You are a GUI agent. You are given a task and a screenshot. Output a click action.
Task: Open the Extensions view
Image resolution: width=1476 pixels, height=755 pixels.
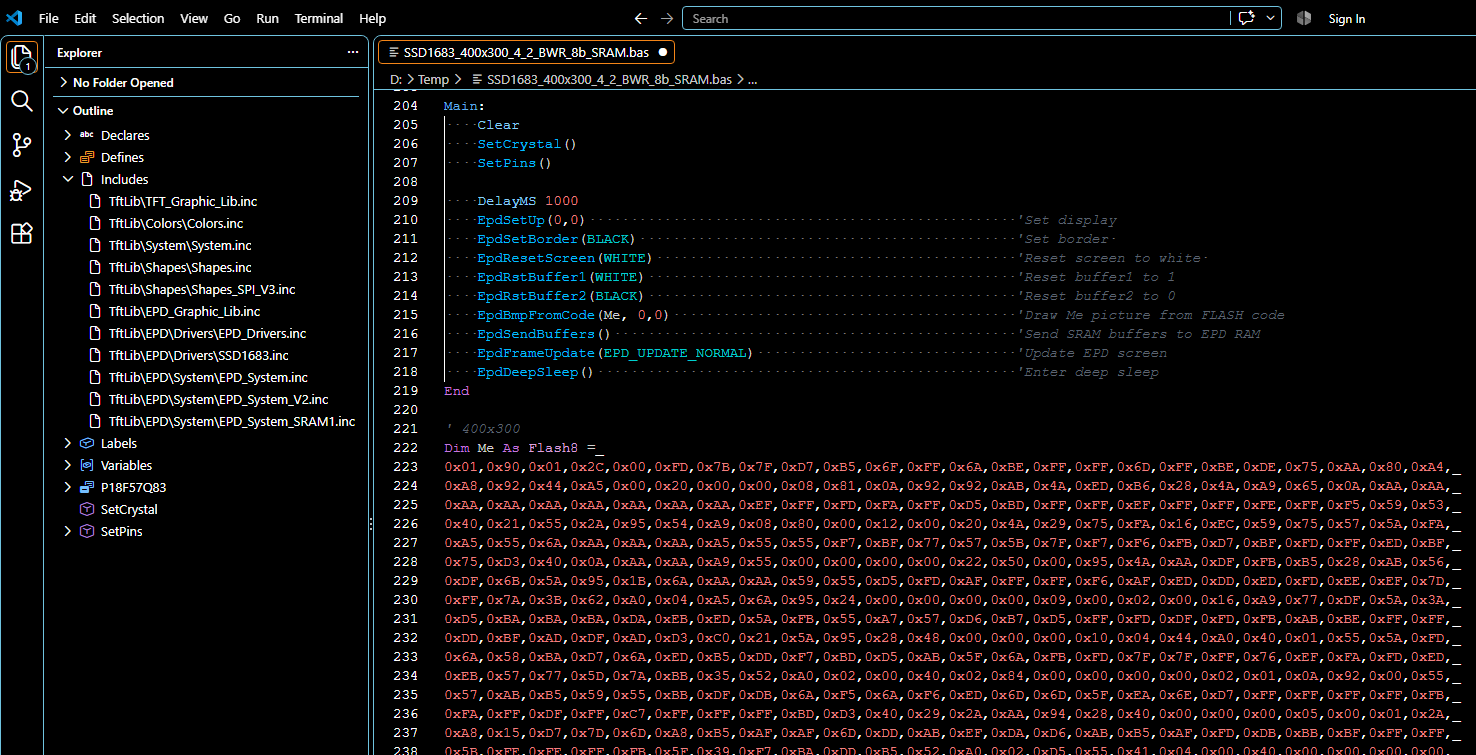22,234
